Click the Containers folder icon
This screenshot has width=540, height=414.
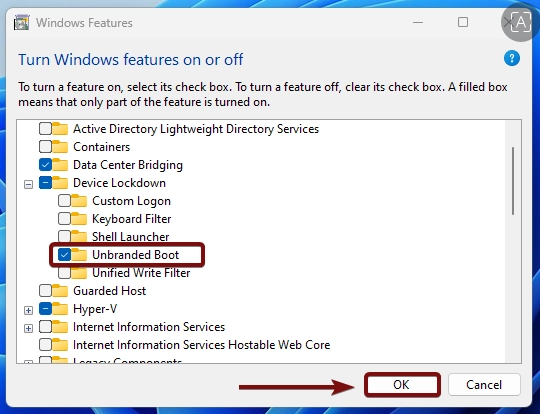click(60, 147)
